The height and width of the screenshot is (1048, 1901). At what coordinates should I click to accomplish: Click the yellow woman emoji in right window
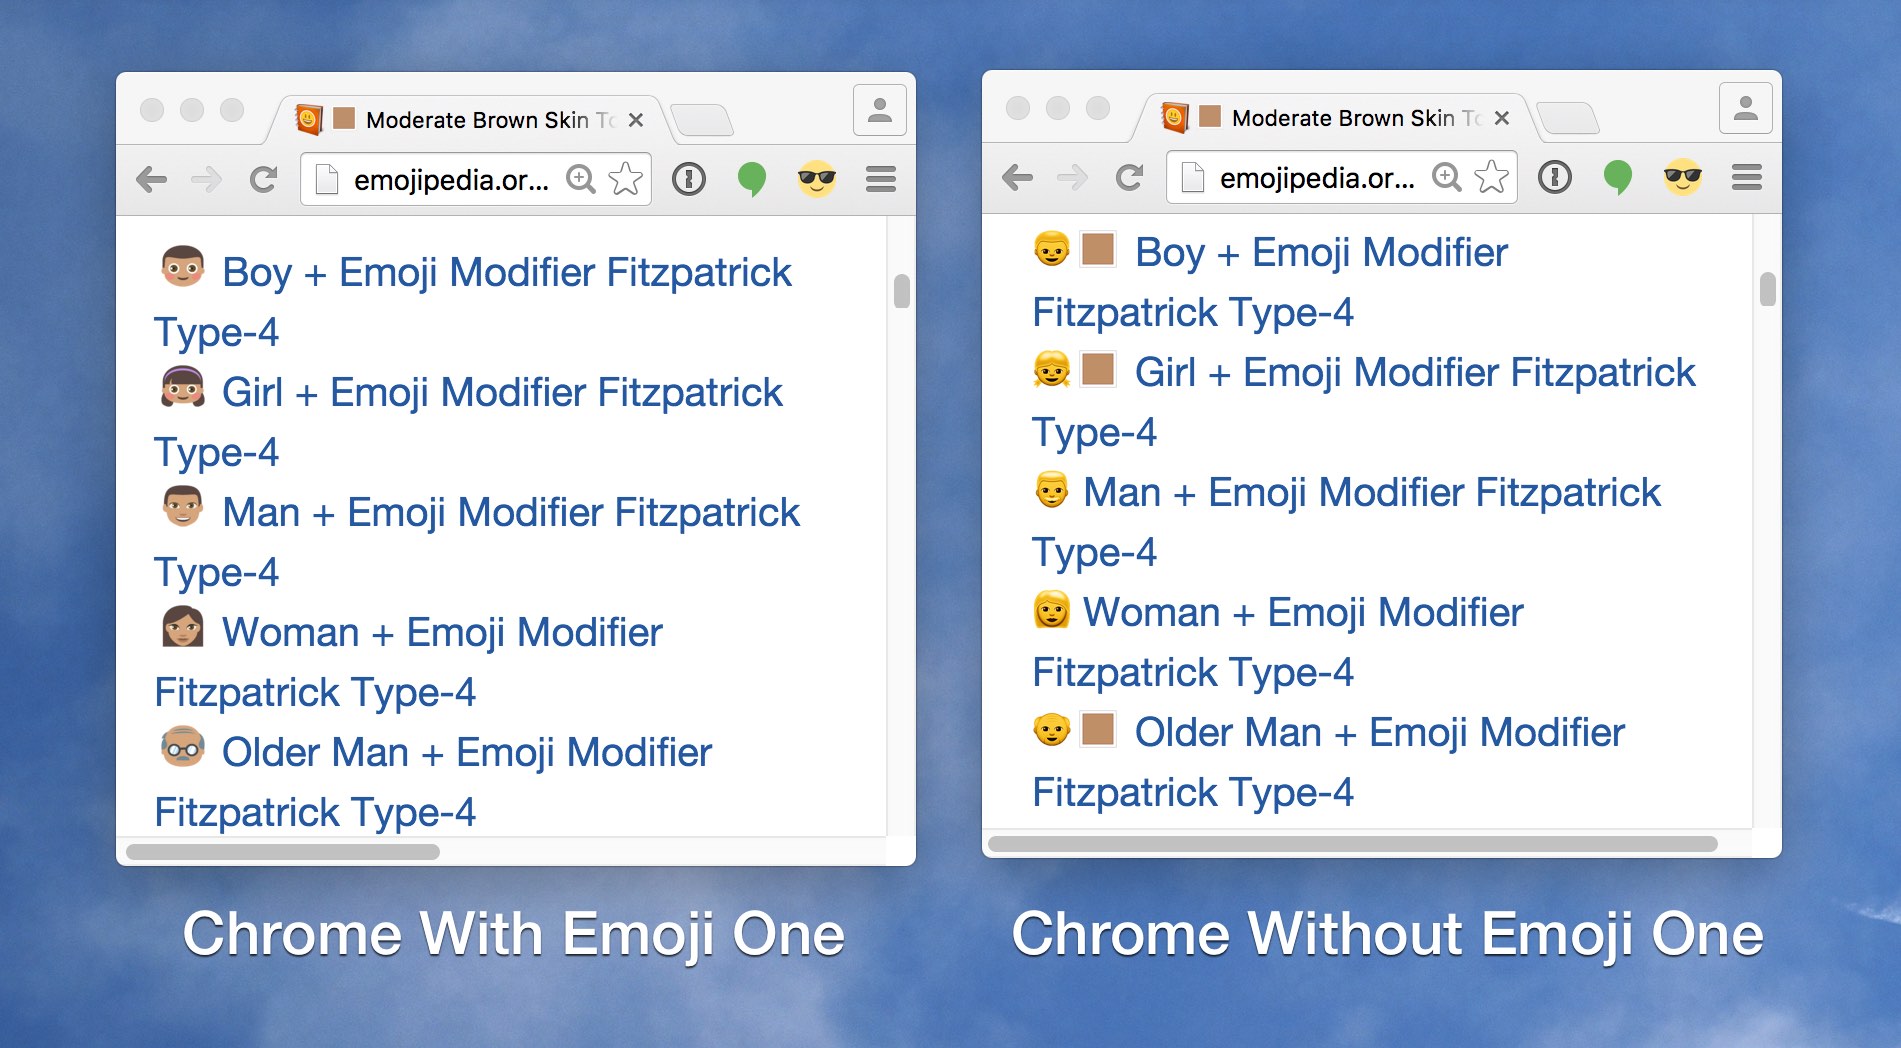[x=1052, y=609]
